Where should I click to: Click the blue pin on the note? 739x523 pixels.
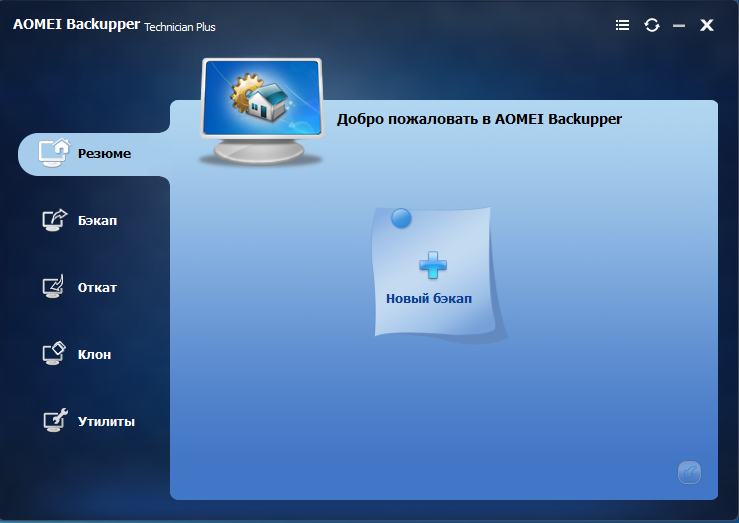pyautogui.click(x=401, y=218)
